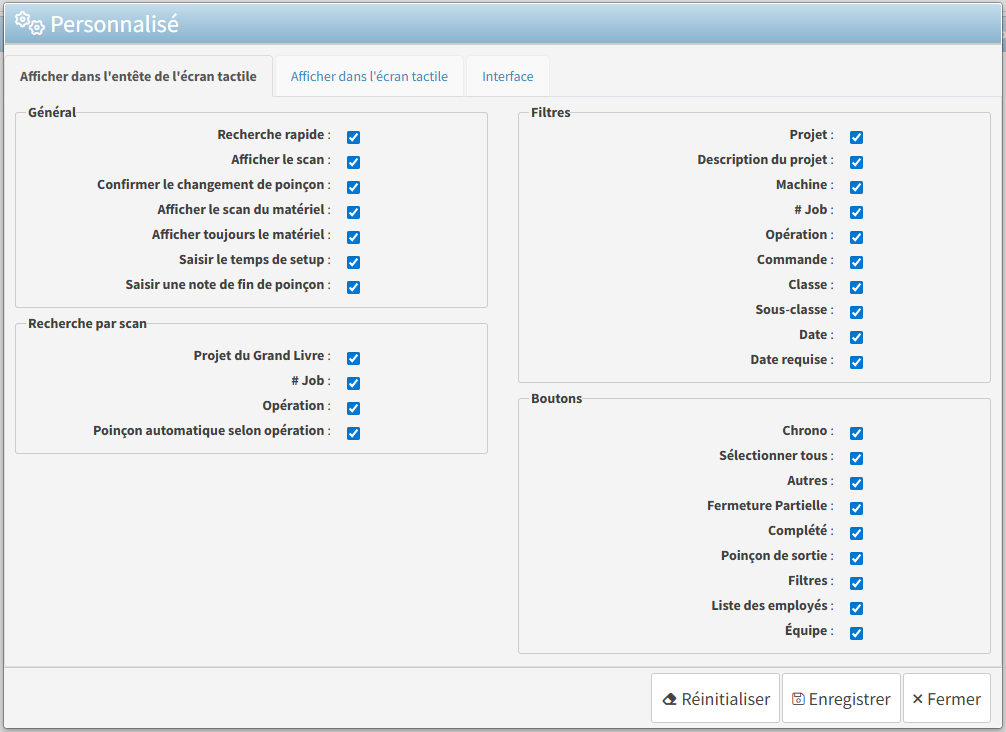Open the Interface tab
This screenshot has height=732, width=1006.
click(507, 76)
